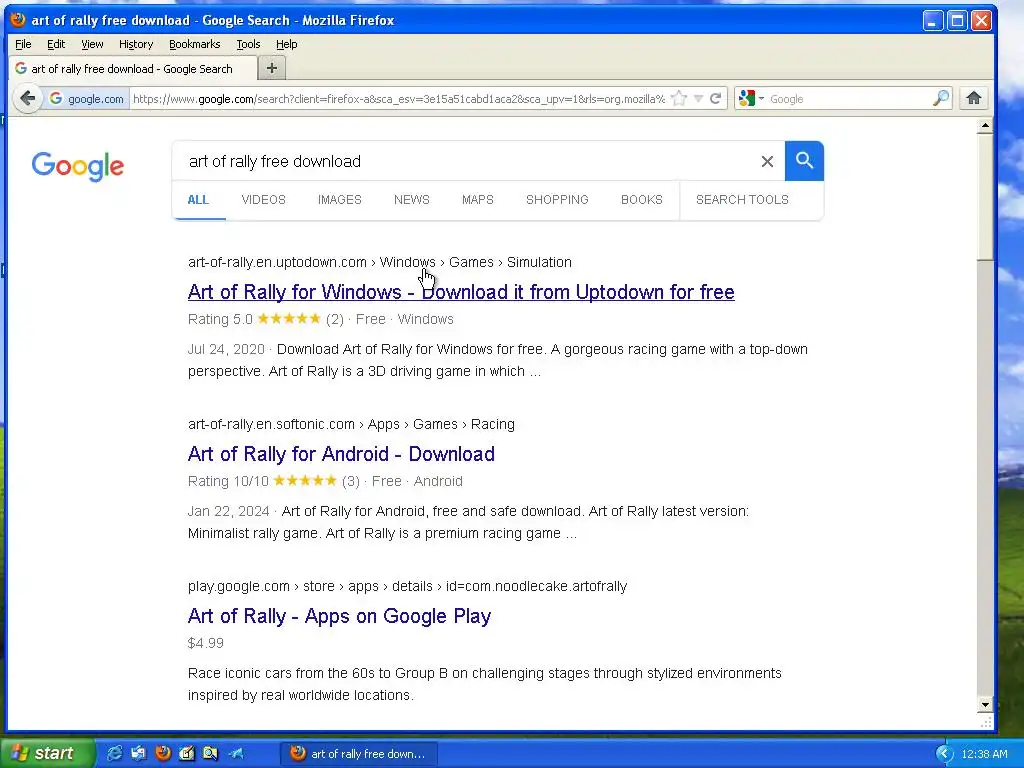1024x768 pixels.
Task: Open the File menu
Action: 23,44
